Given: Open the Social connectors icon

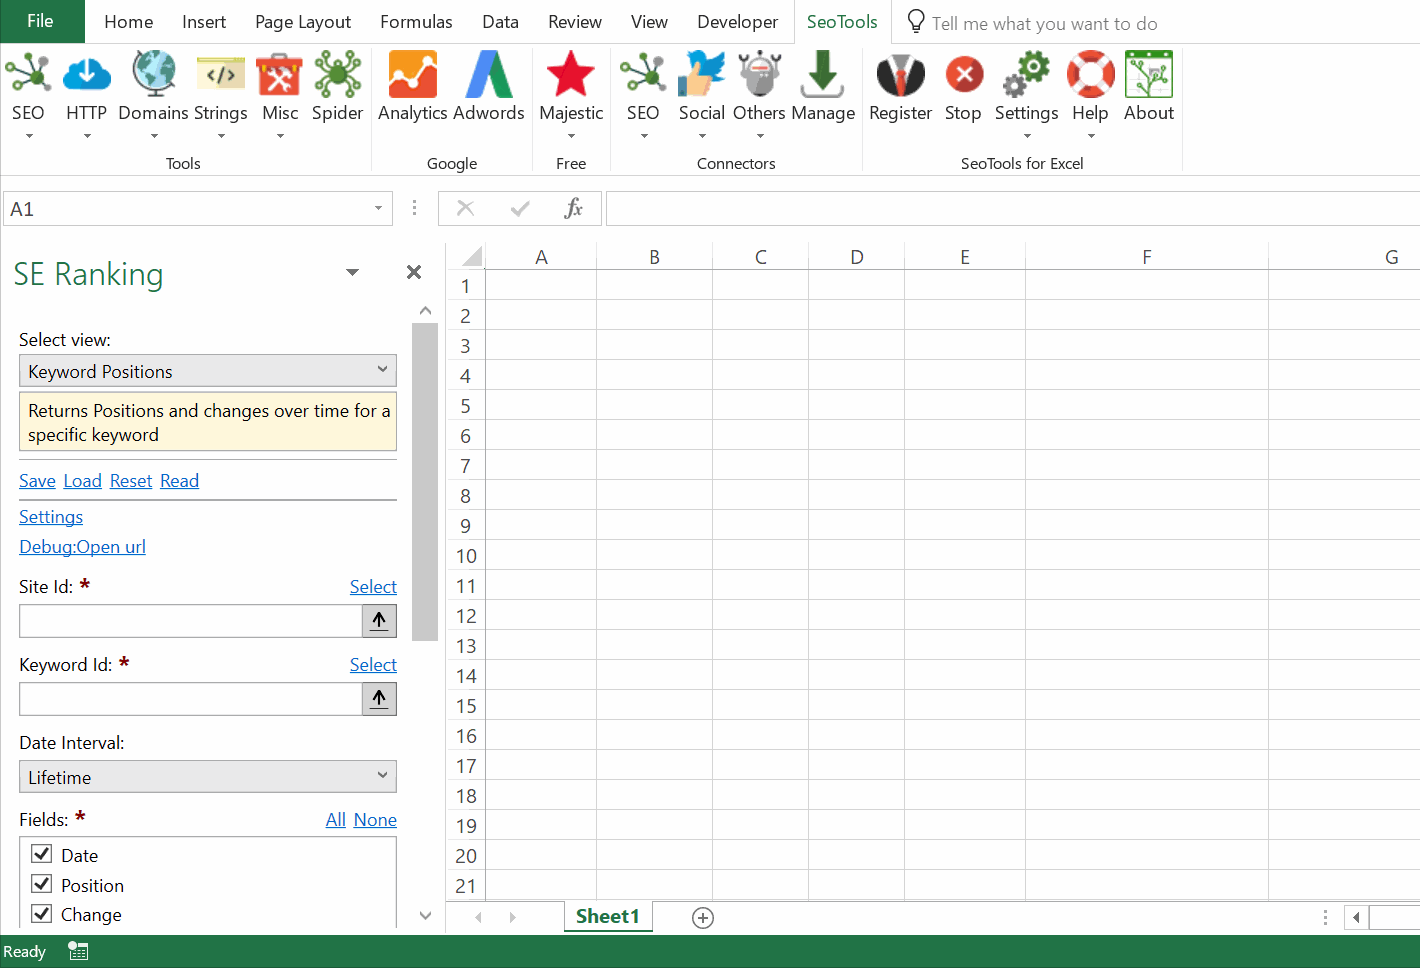Looking at the screenshot, I should pos(701,75).
